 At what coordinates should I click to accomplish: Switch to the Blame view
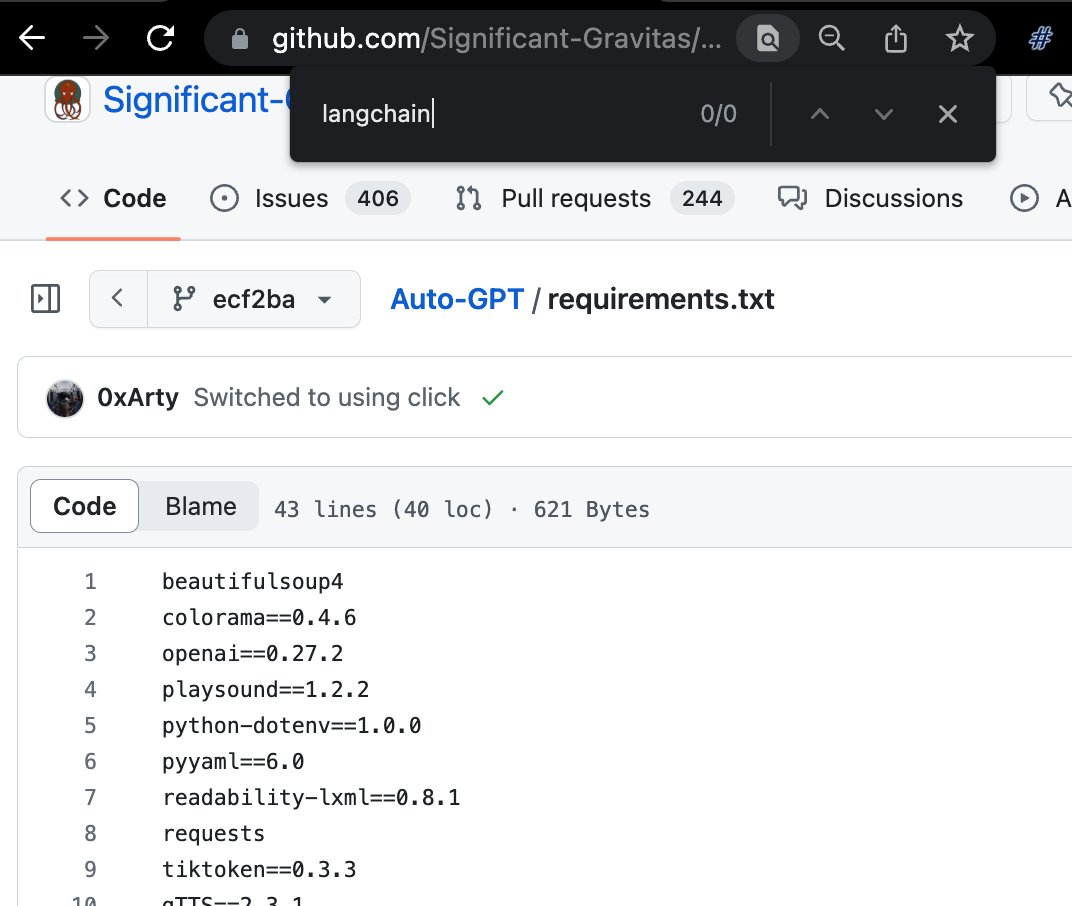pyautogui.click(x=200, y=506)
